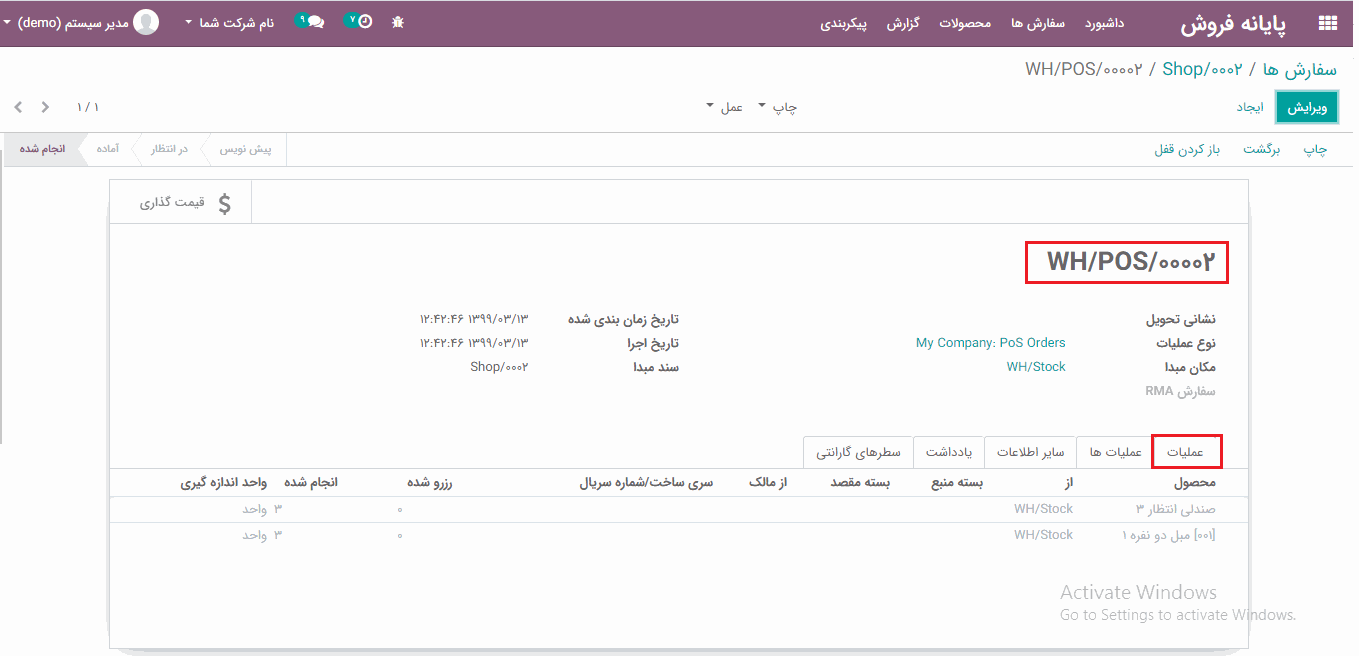Open the پیکربندی menu
The image size is (1359, 656).
pyautogui.click(x=844, y=23)
